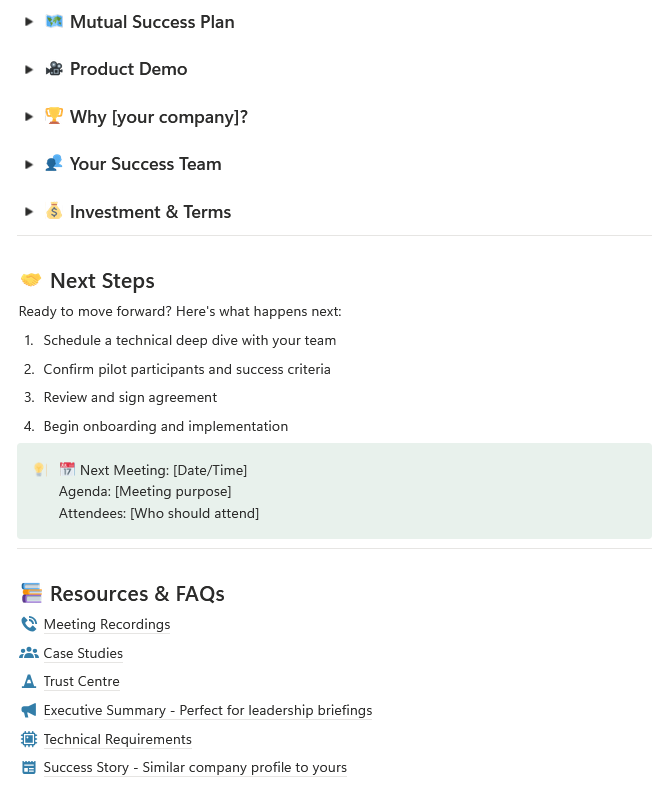Viewport: 667px width, 790px height.
Task: Expand the Your Success Team toggle
Action: 29,164
